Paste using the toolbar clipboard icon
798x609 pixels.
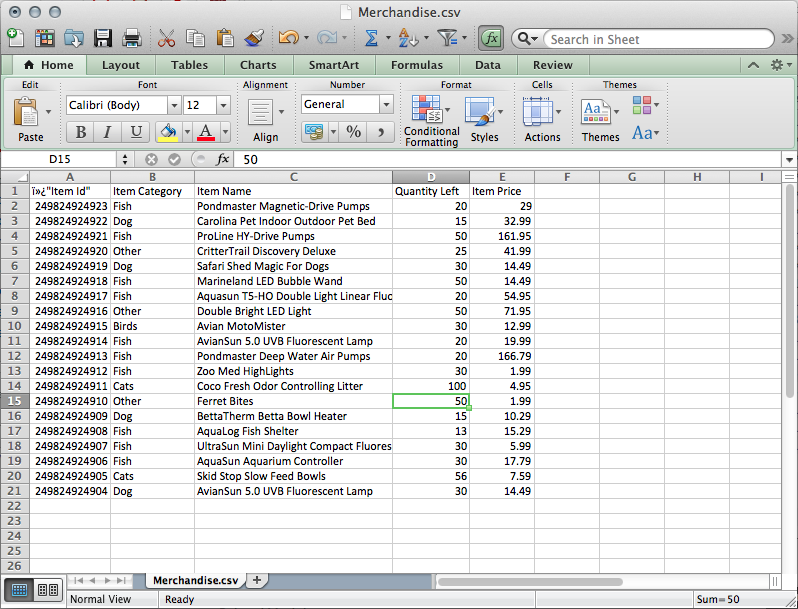pos(224,38)
